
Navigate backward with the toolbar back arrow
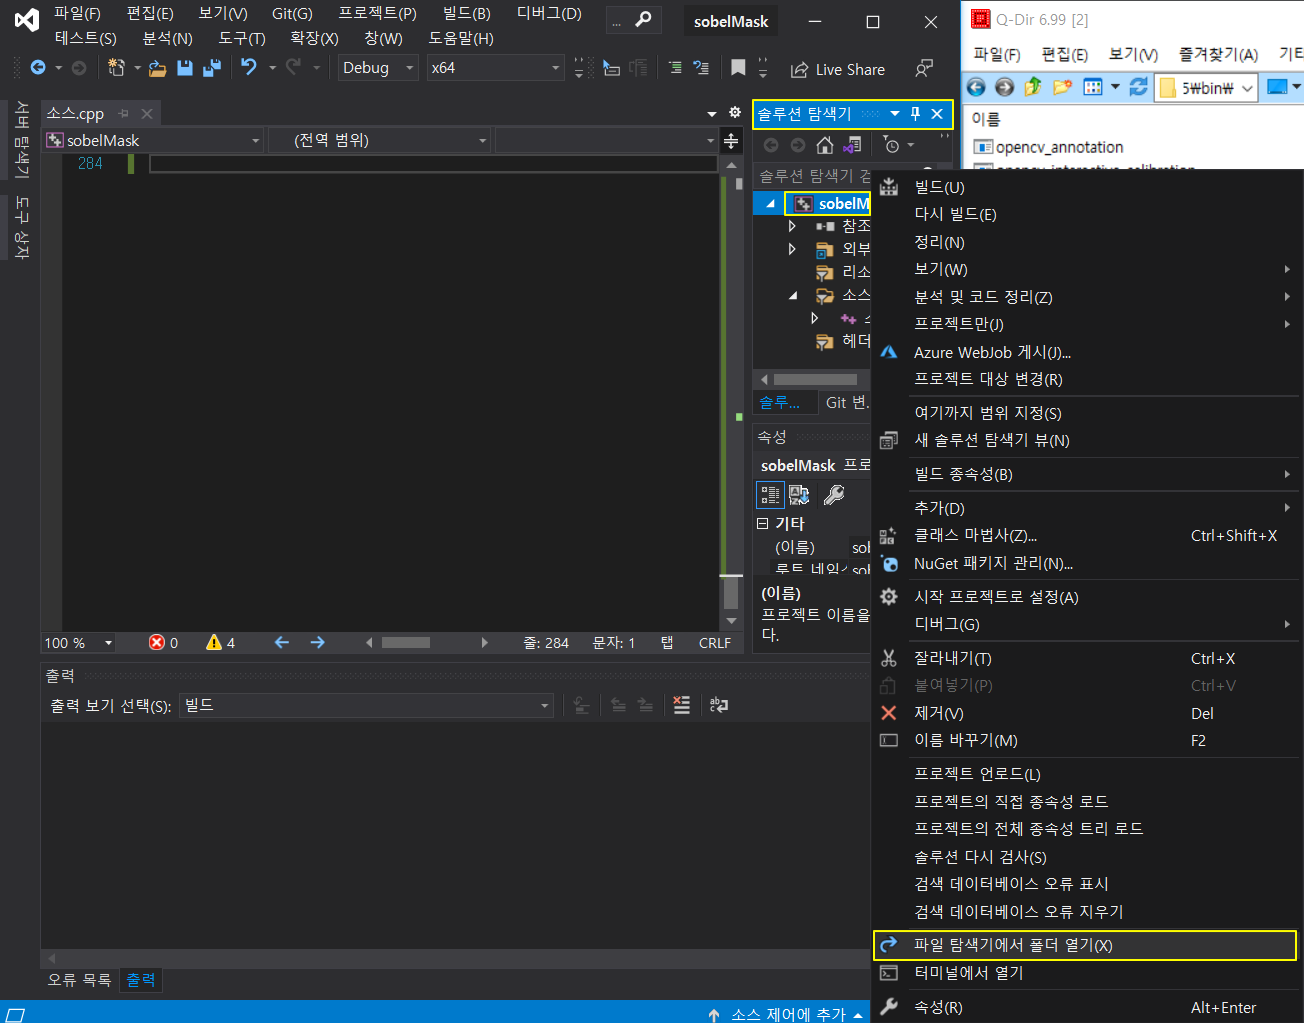pos(38,67)
